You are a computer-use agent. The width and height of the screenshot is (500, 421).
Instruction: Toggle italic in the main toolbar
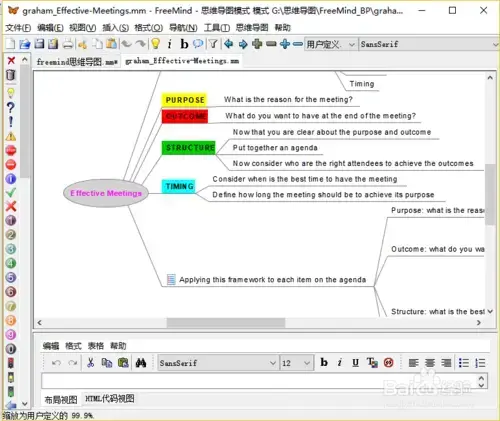coord(170,44)
